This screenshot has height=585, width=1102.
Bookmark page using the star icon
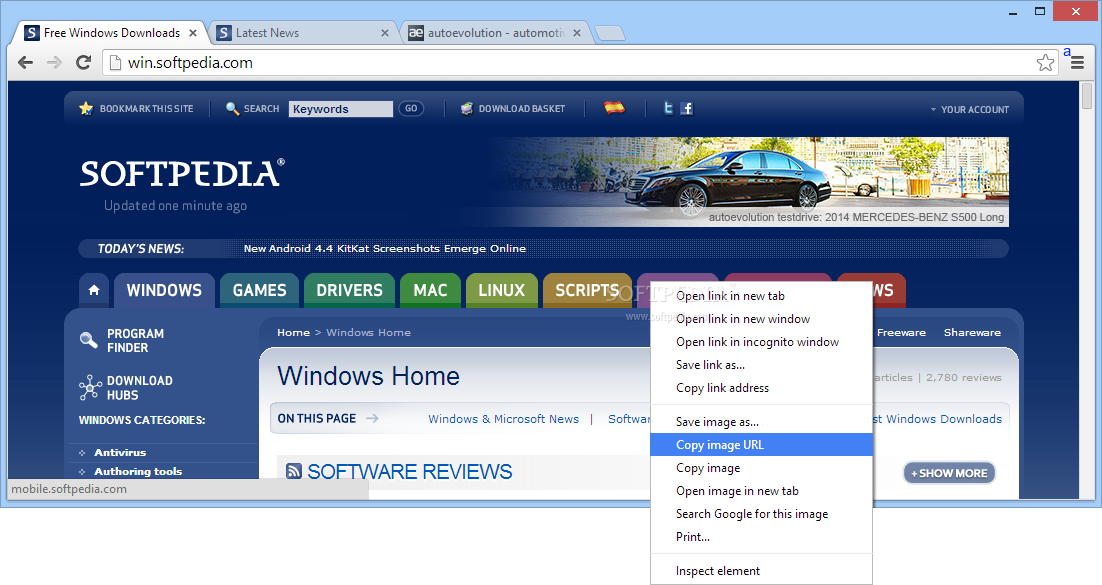coord(1045,63)
